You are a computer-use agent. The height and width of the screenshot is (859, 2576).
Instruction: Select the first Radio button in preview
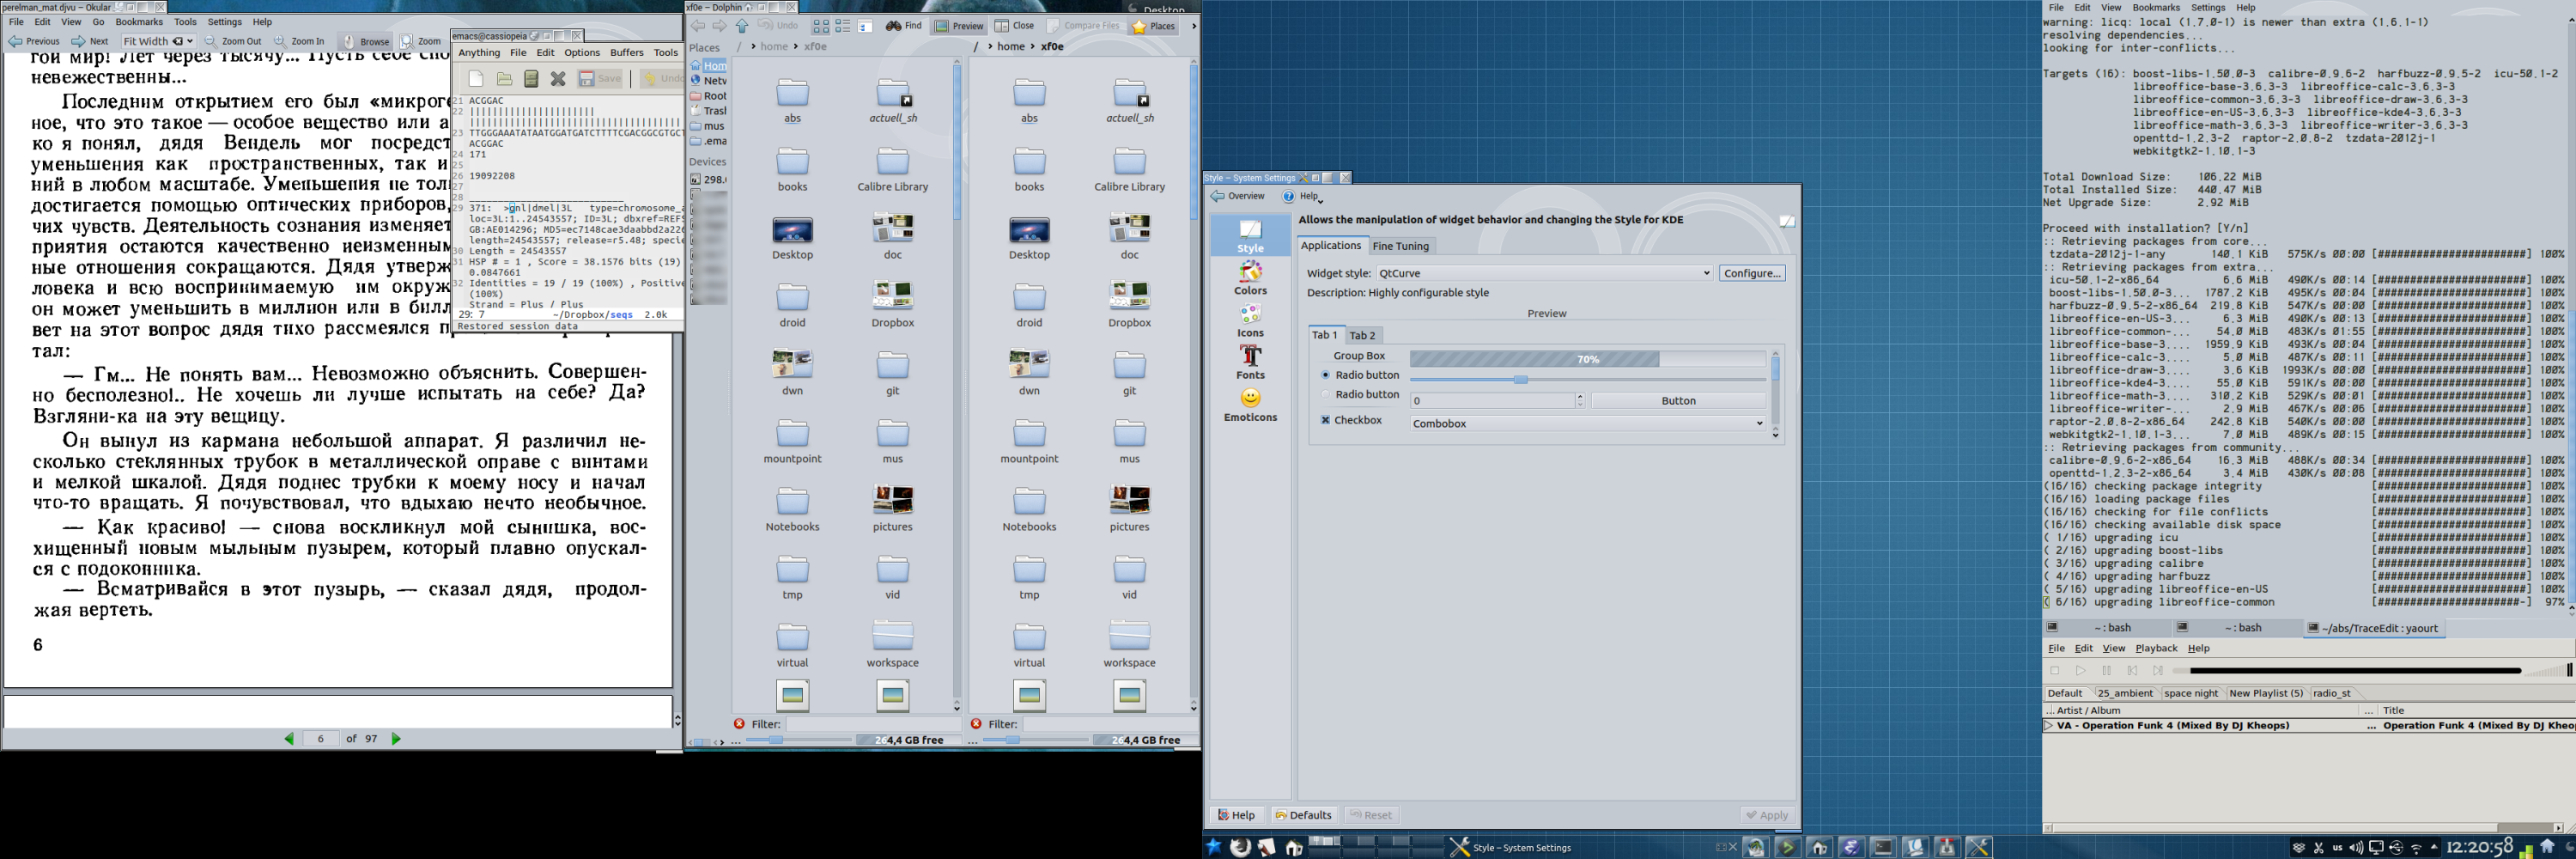coord(1359,375)
